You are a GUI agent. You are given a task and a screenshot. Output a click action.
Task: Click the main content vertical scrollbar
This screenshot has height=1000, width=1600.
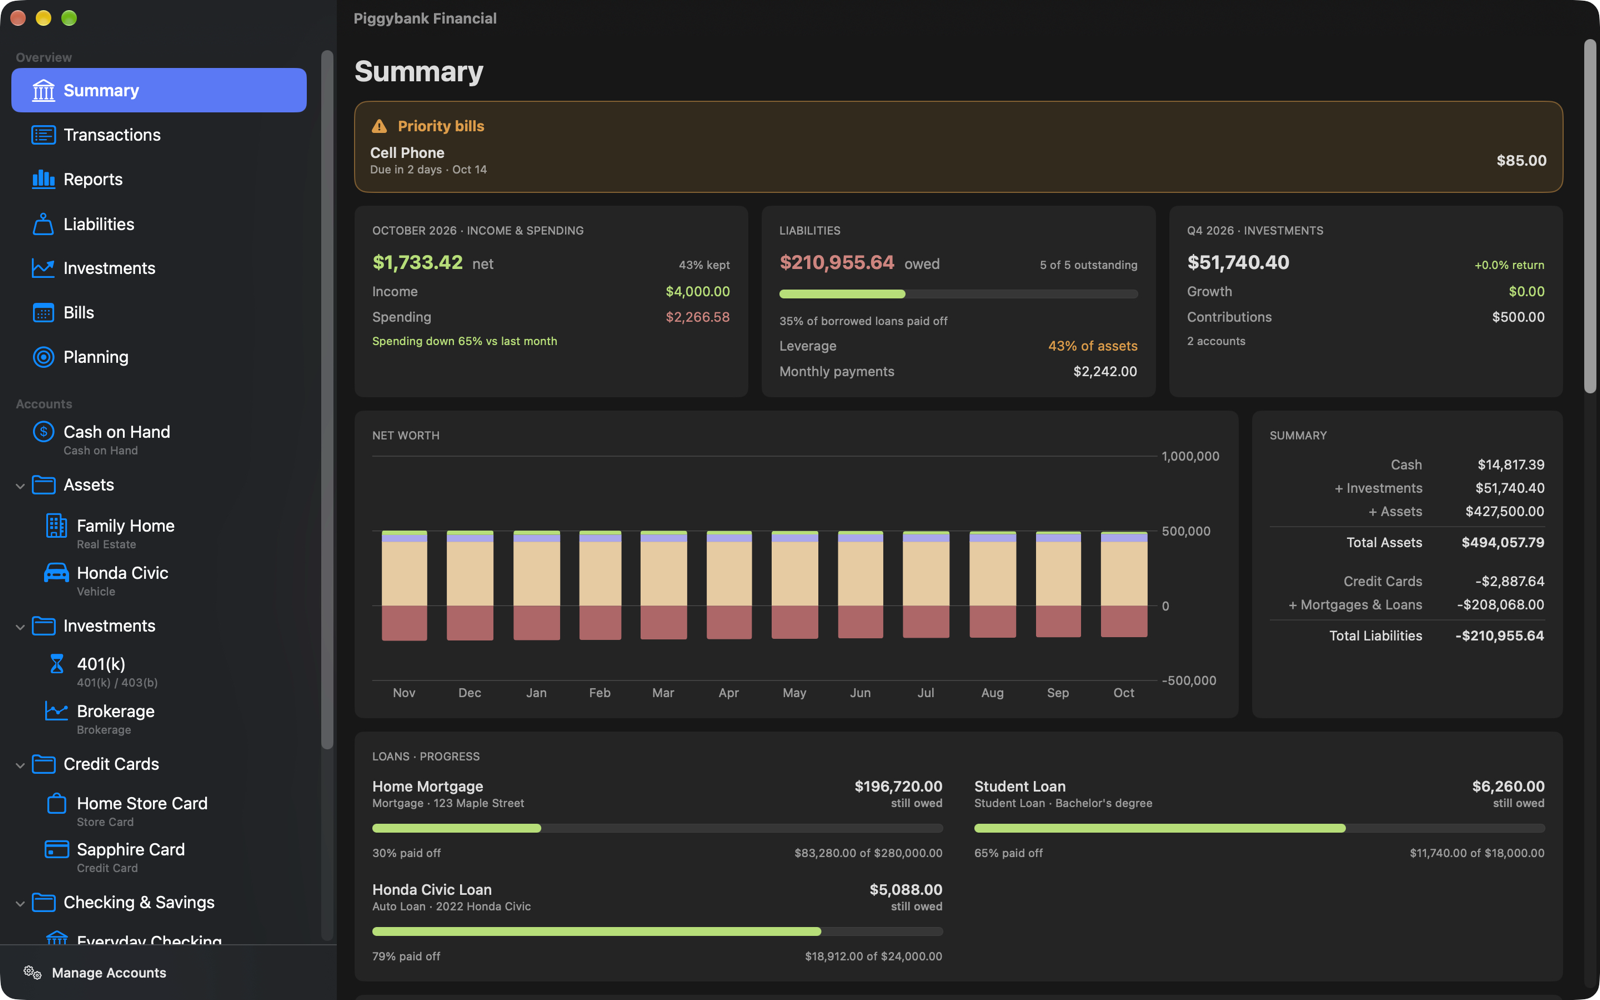pyautogui.click(x=1590, y=216)
